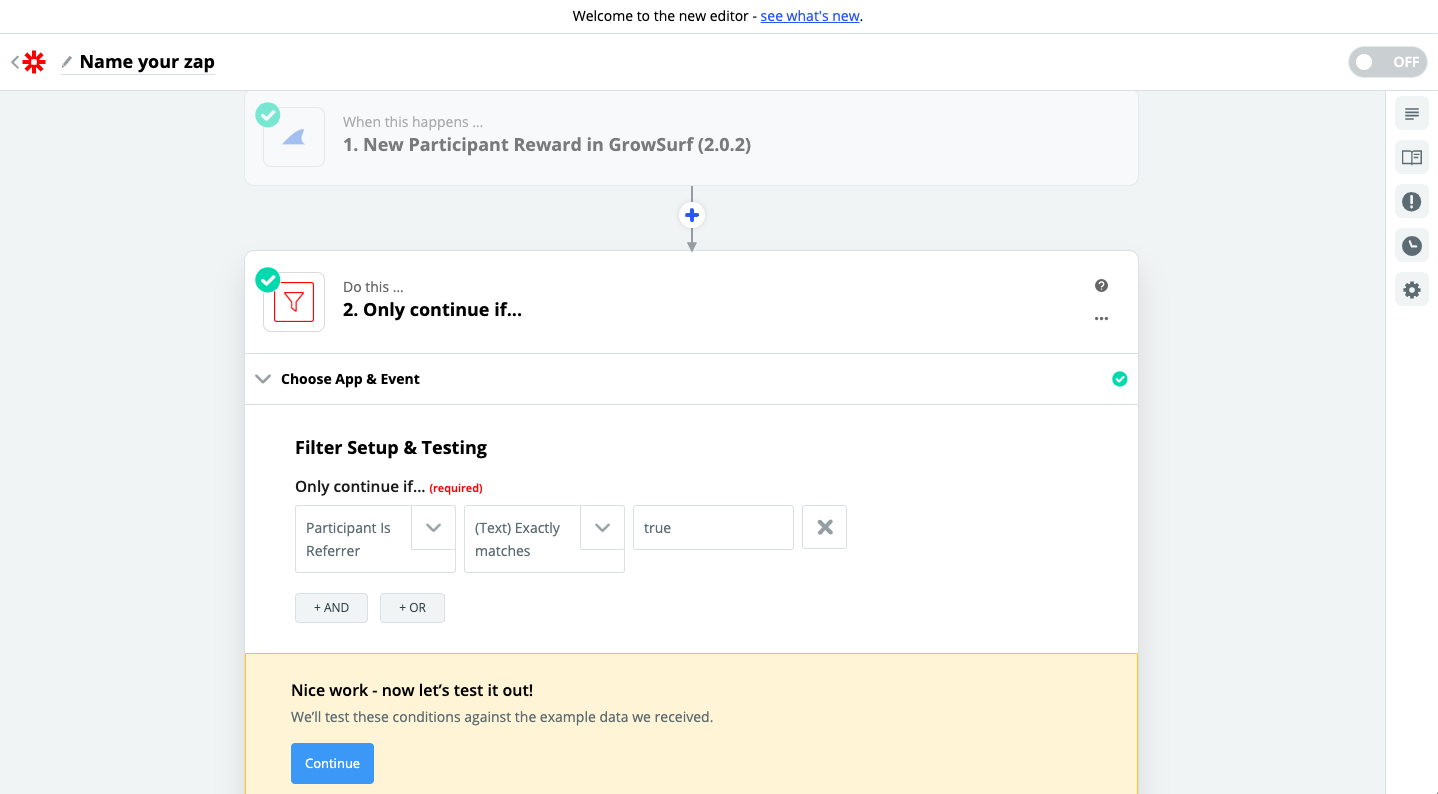Viewport: 1438px width, 794px height.
Task: Add a step with the blue plus button
Action: tap(692, 215)
